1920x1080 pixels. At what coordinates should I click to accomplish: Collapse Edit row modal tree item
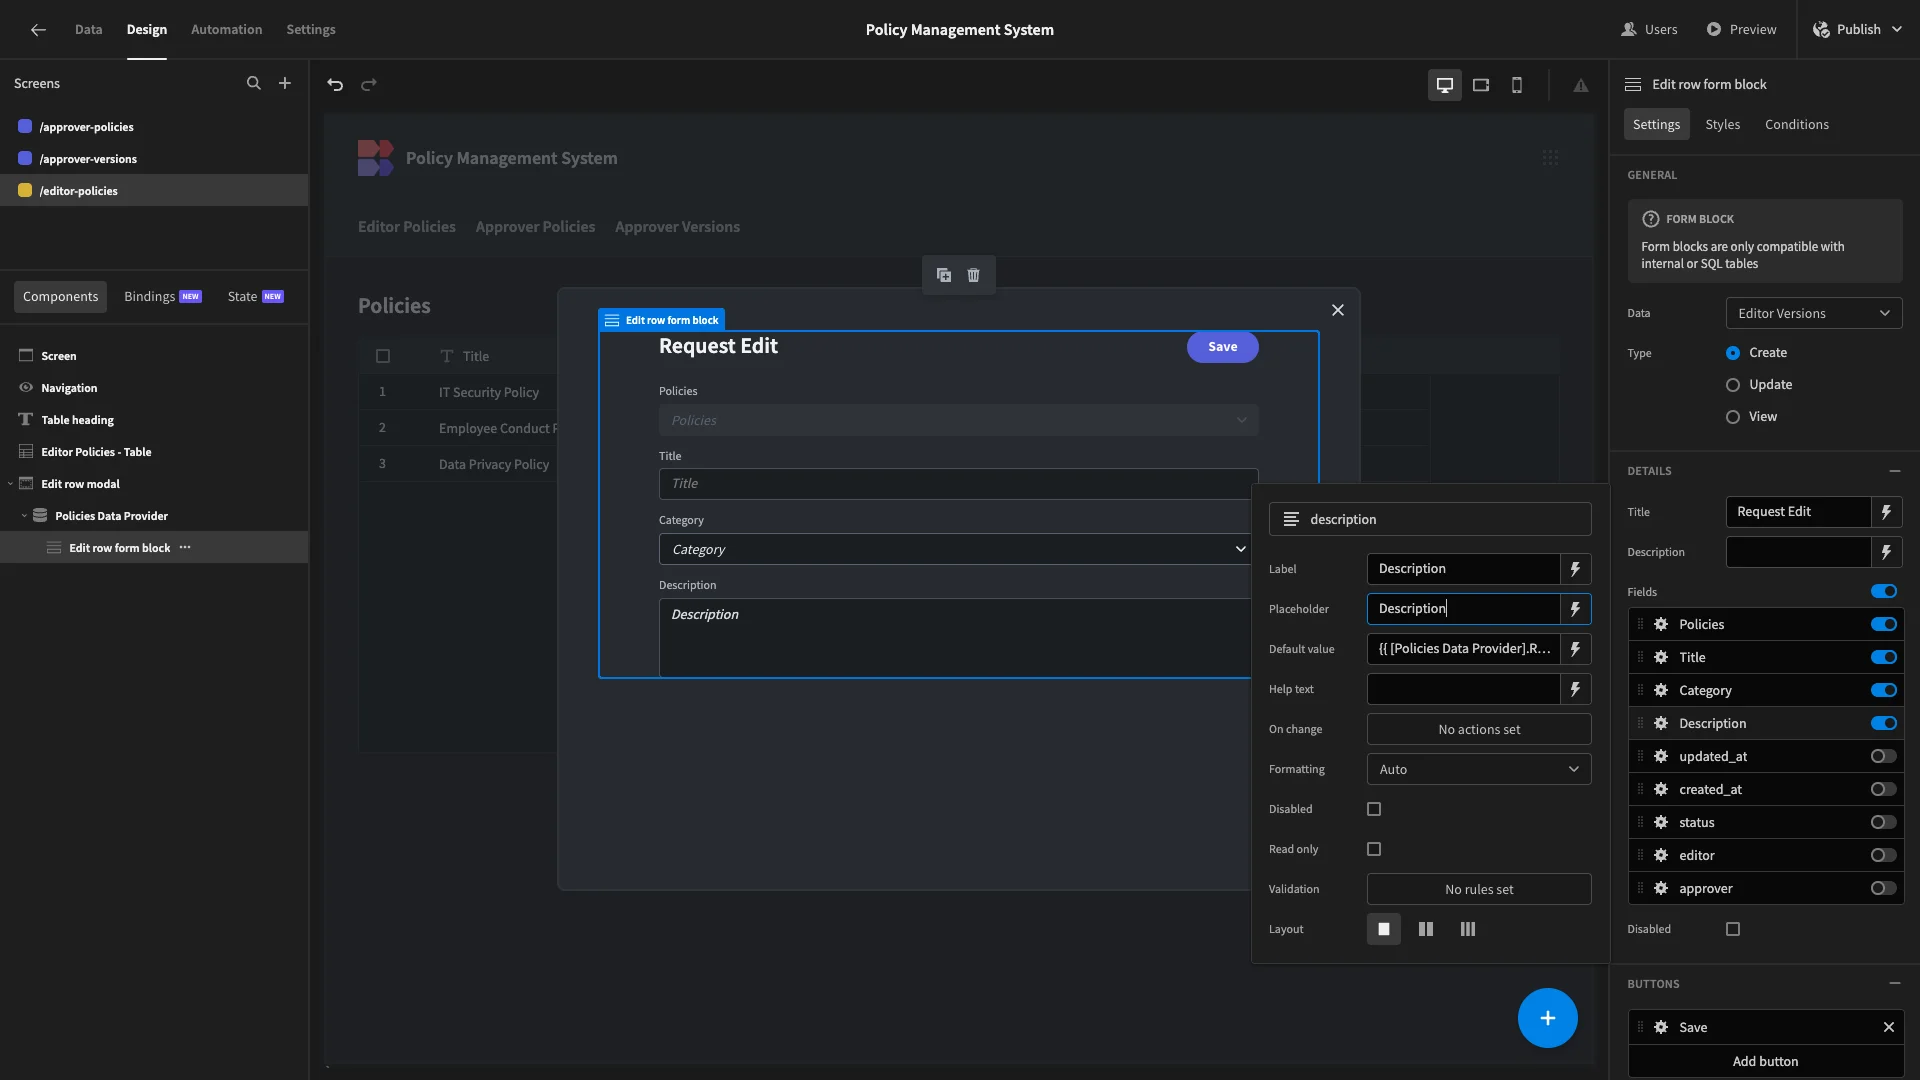[x=10, y=484]
